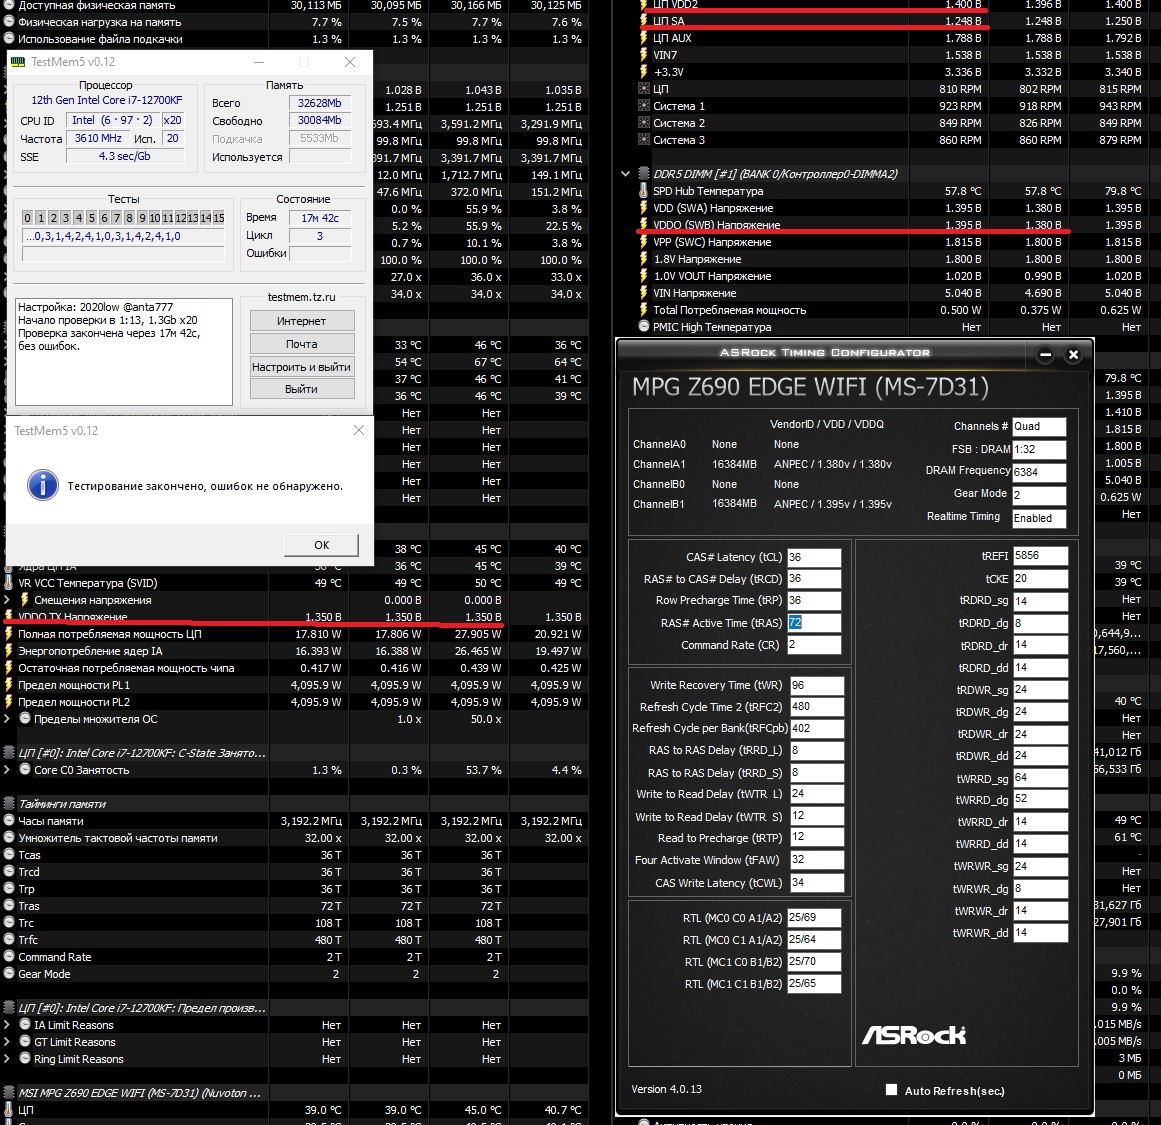Click the DDR5 DIMM memory chip icon
1161x1125 pixels.
643,174
